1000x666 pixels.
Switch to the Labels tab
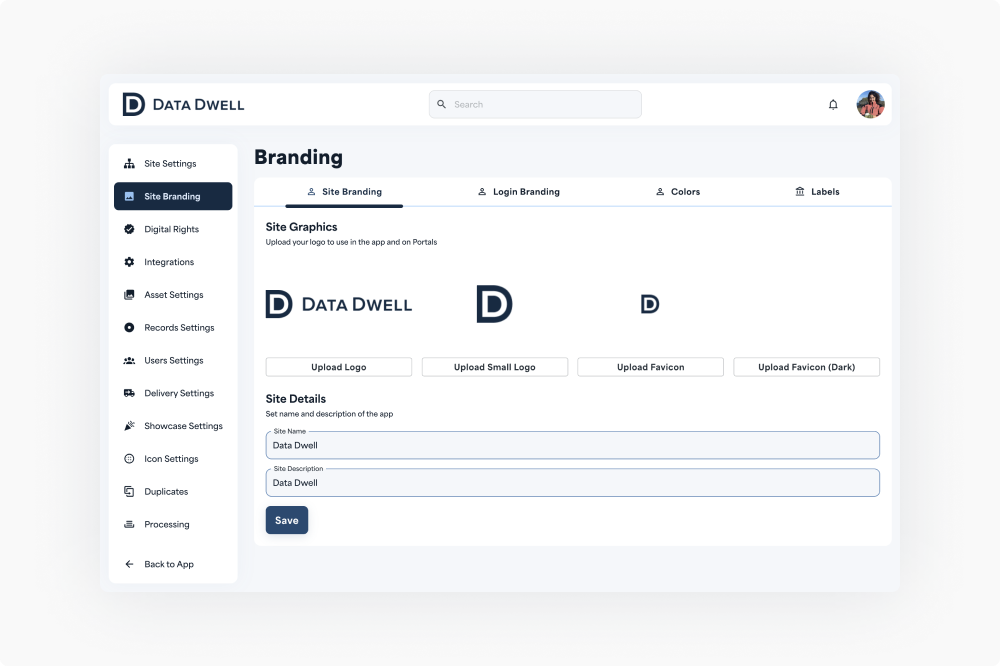coord(818,192)
